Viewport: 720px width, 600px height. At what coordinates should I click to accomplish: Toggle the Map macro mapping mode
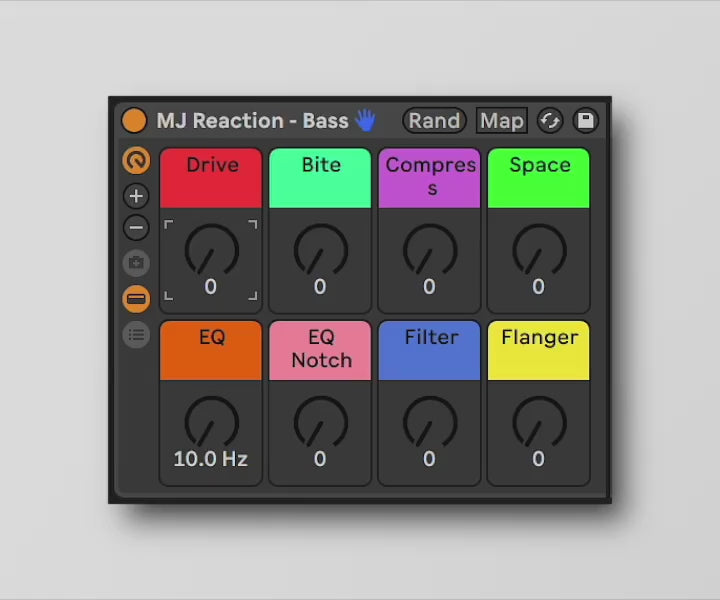[501, 121]
